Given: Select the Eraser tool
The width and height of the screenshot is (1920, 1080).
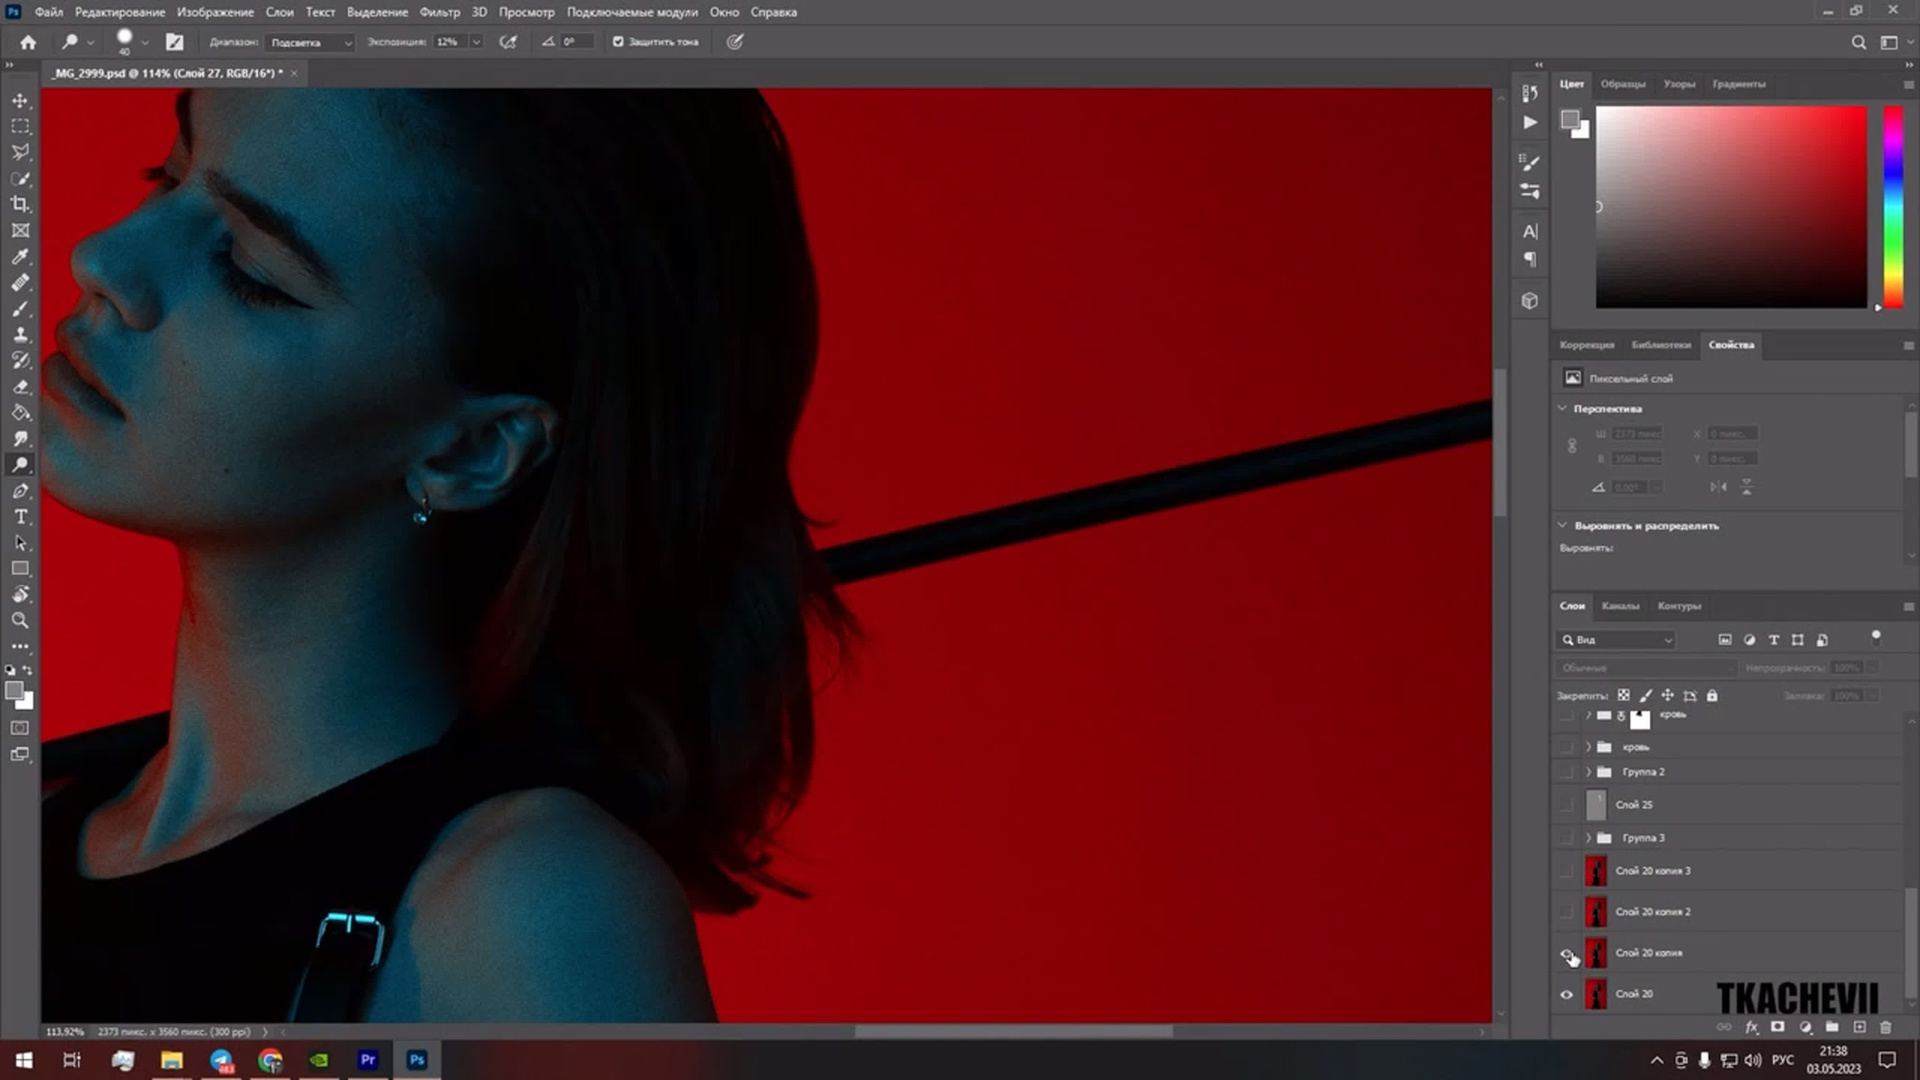Looking at the screenshot, I should pyautogui.click(x=20, y=386).
